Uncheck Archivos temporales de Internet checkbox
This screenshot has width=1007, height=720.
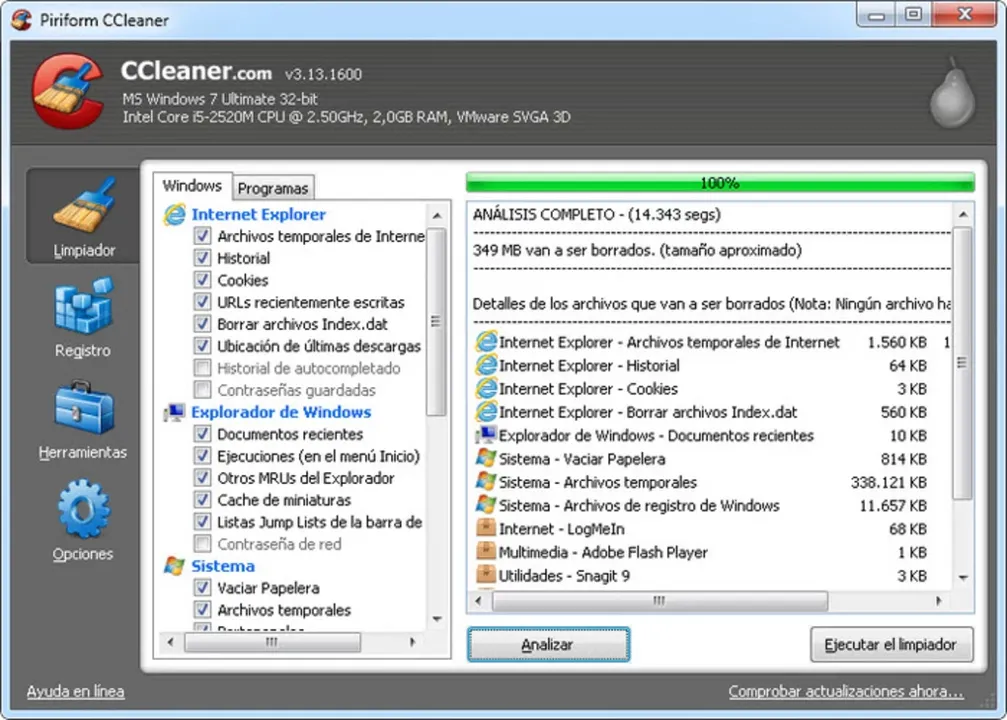(202, 236)
